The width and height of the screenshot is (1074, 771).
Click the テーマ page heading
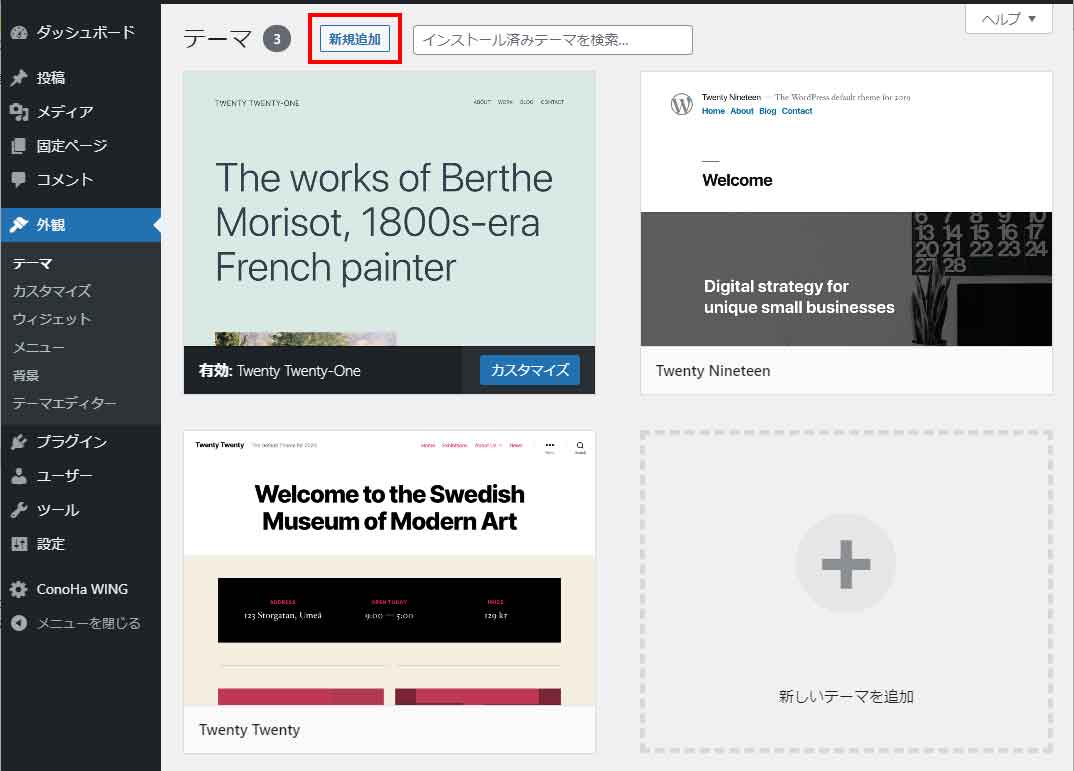click(x=218, y=39)
